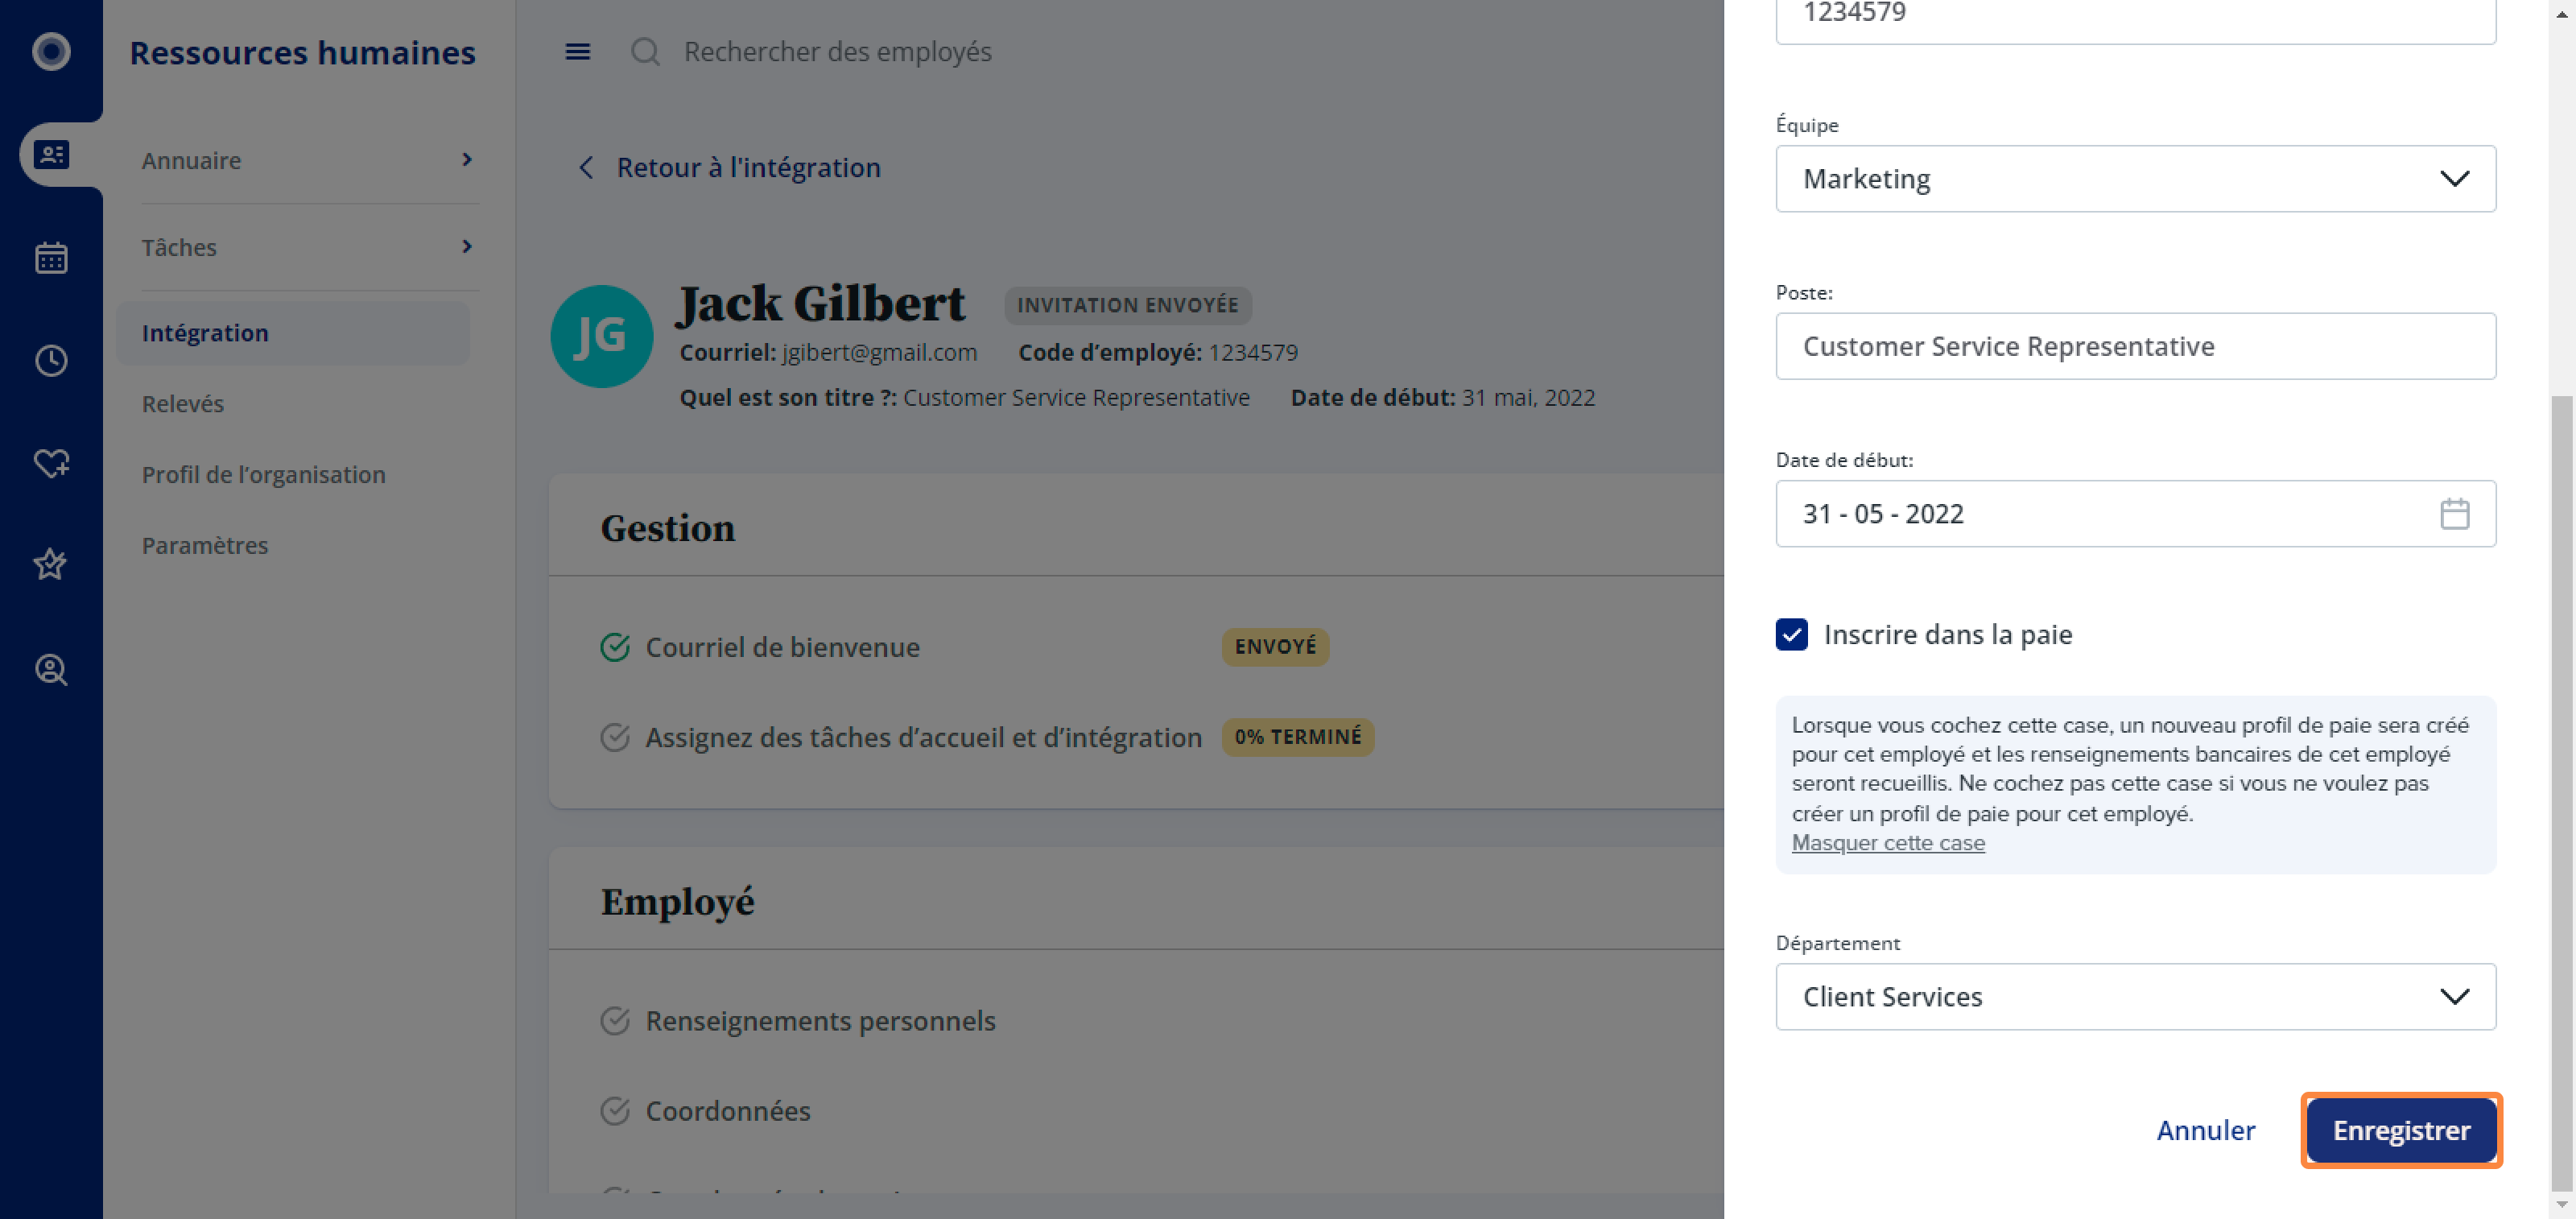
Task: Open the calendar icon in sidebar
Action: tap(51, 258)
